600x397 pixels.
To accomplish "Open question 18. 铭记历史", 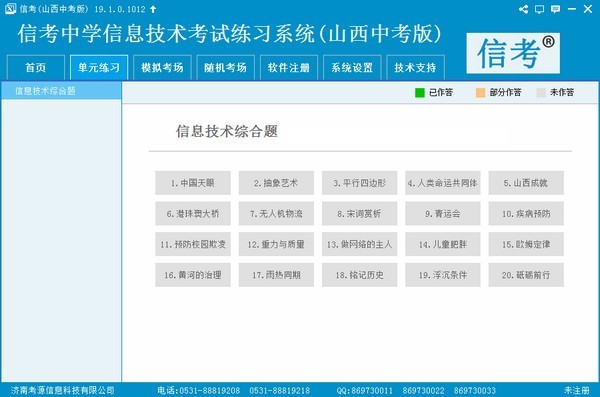I will (x=360, y=275).
